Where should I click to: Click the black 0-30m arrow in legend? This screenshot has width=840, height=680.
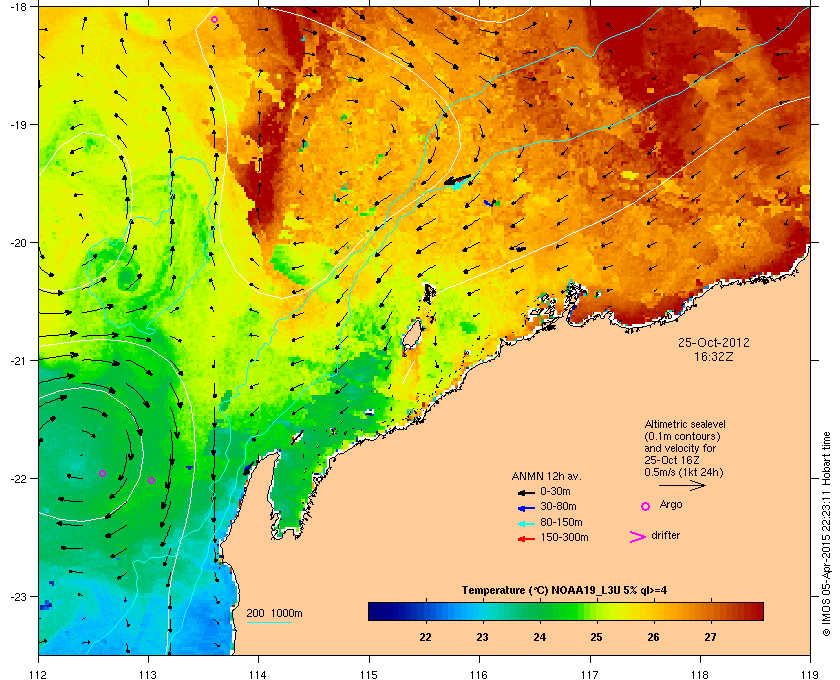click(x=526, y=492)
